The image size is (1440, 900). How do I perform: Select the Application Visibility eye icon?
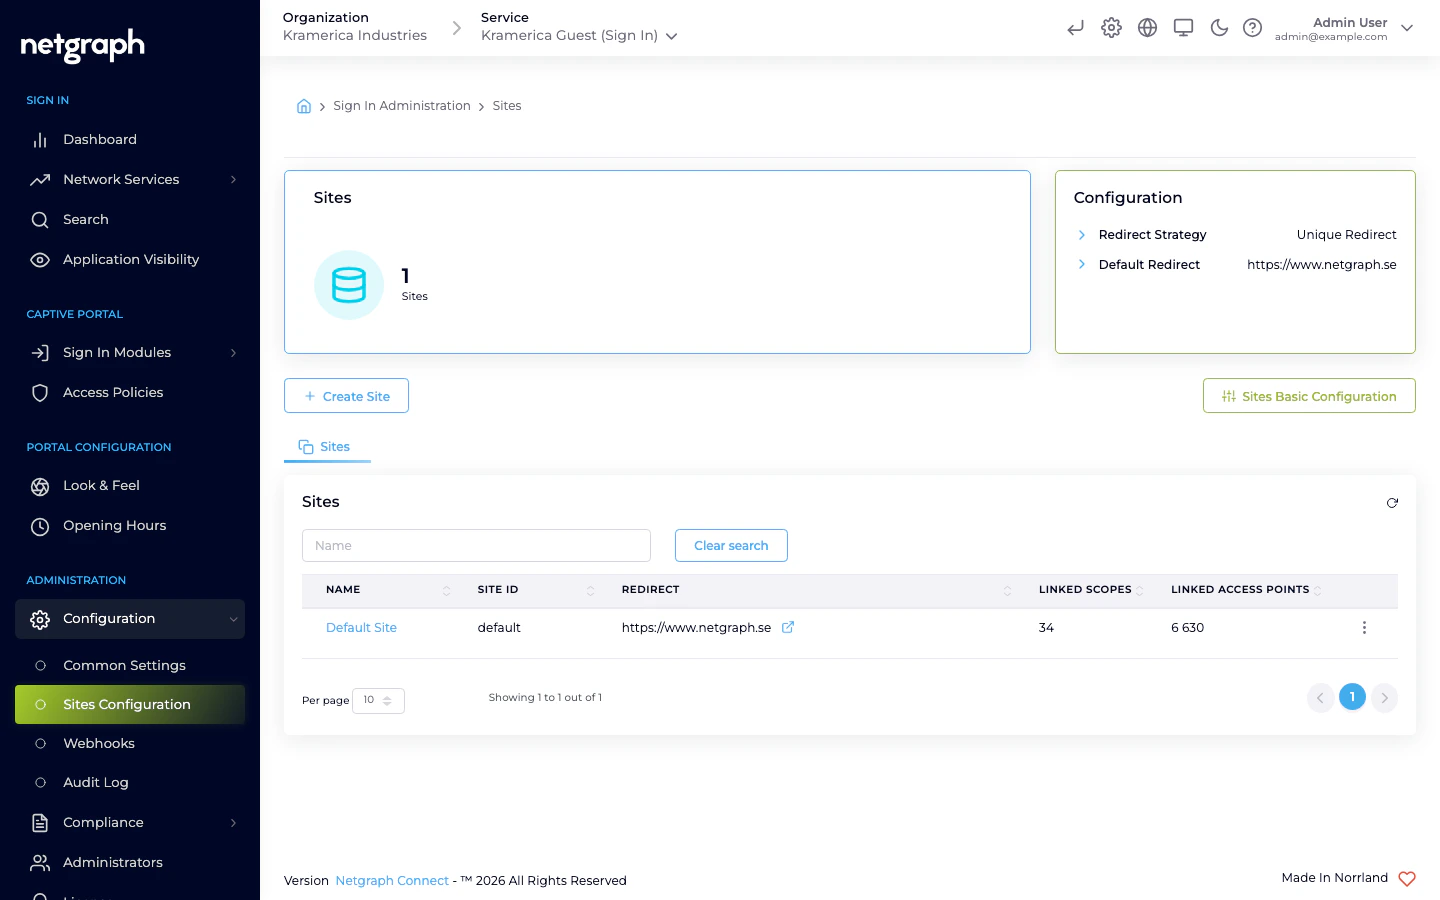pos(40,259)
